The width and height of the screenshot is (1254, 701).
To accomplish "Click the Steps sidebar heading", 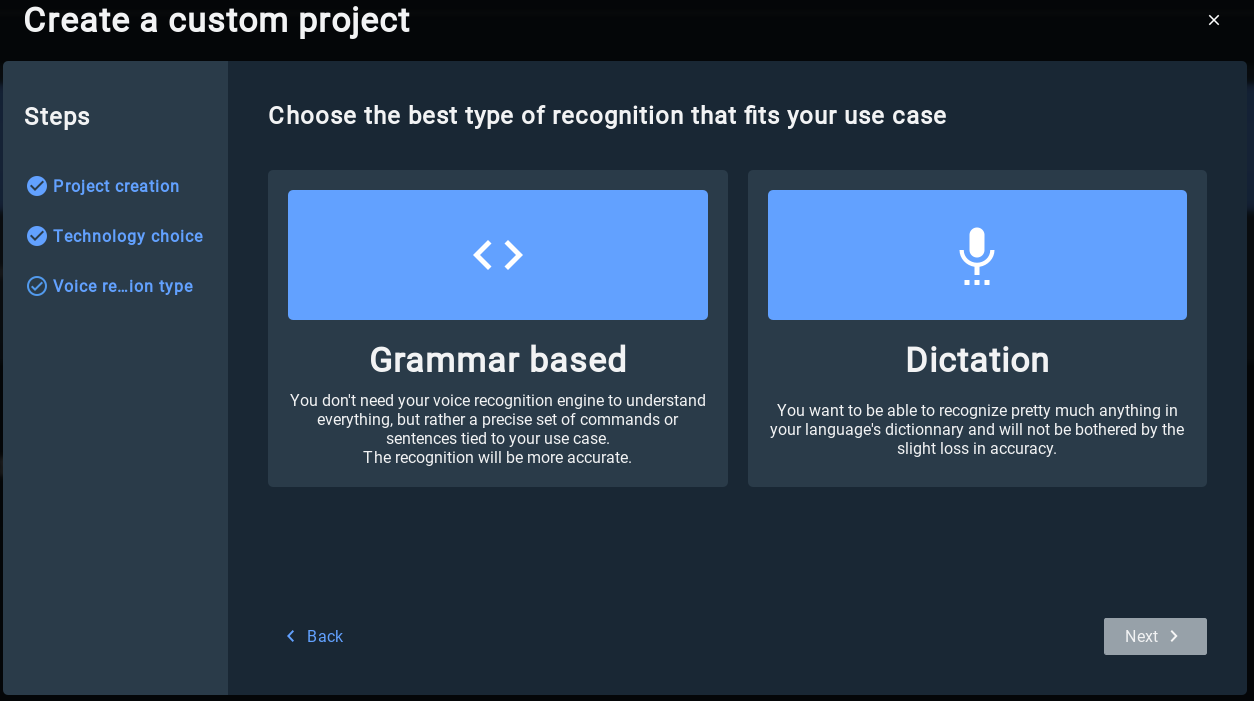I will [57, 117].
